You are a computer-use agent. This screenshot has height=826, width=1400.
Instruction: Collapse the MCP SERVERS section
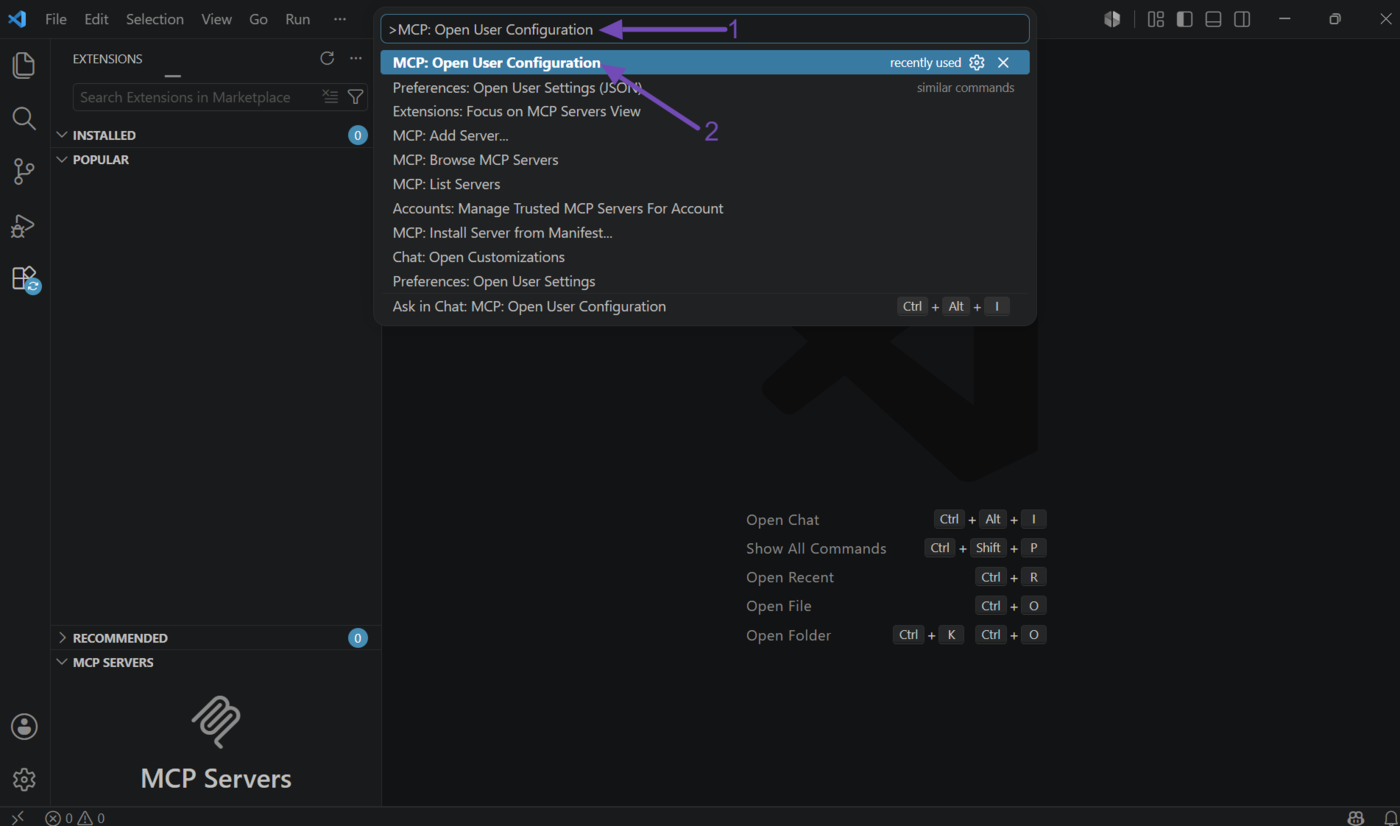pyautogui.click(x=62, y=662)
